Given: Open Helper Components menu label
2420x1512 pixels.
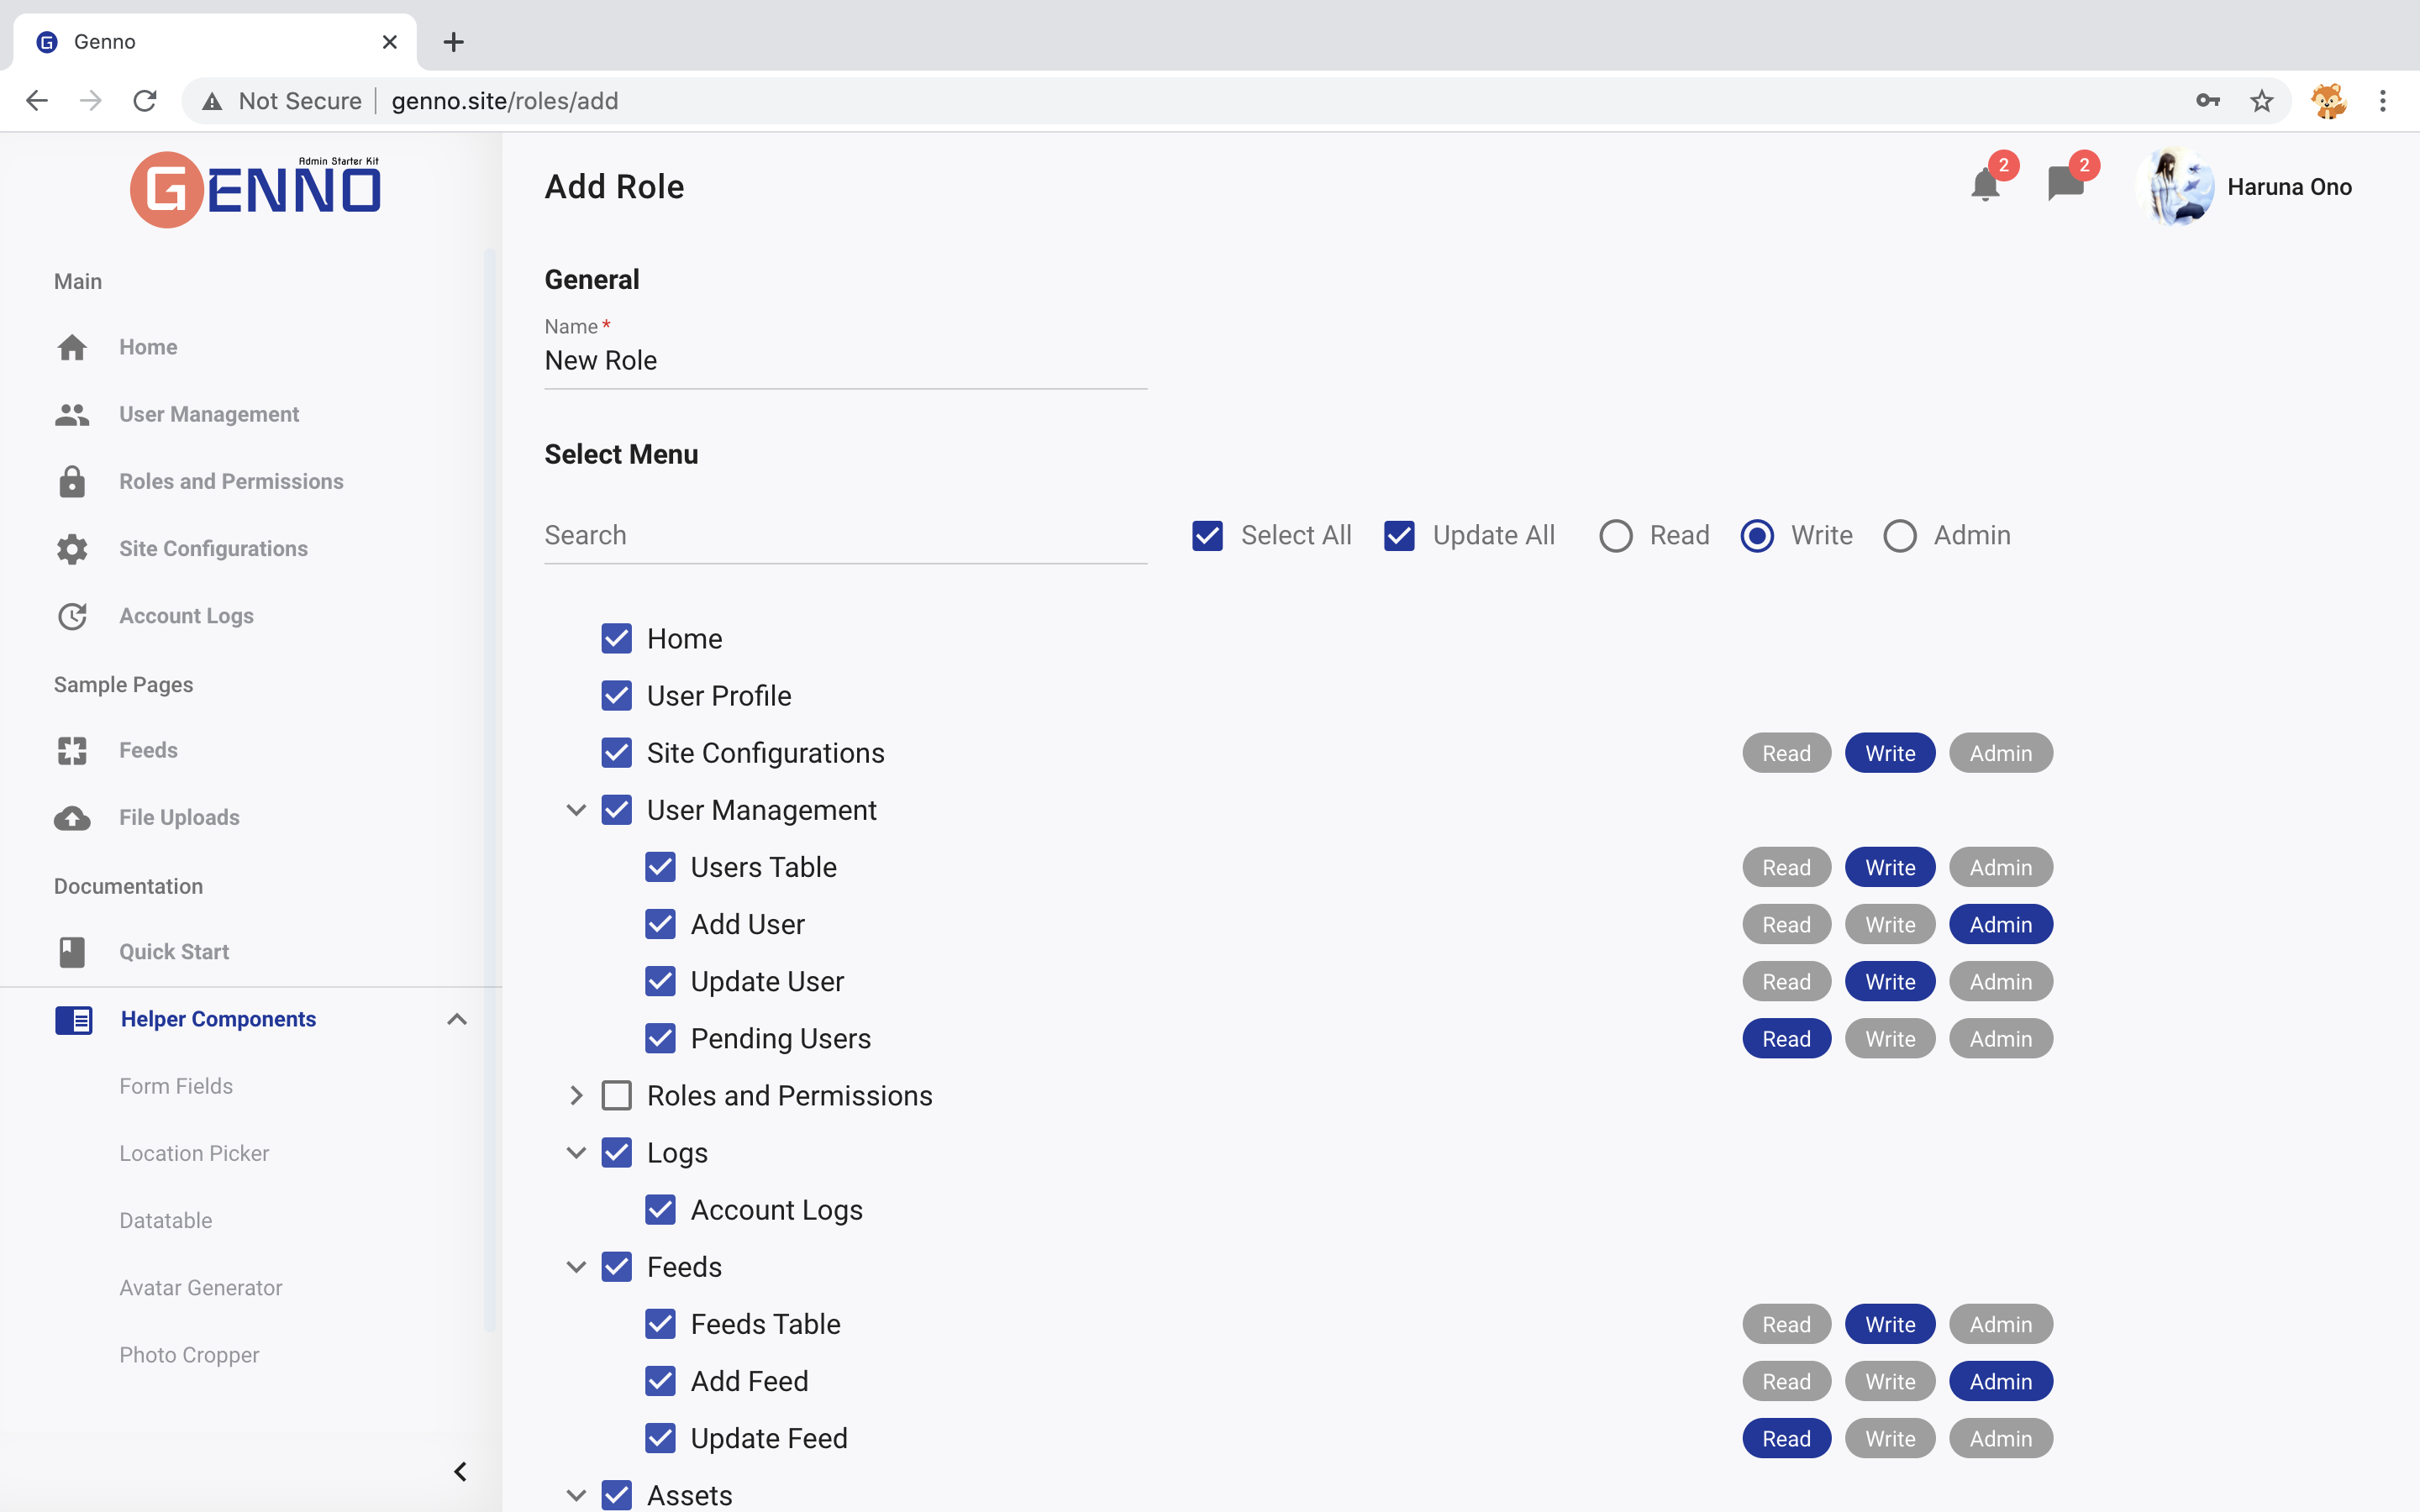Looking at the screenshot, I should pos(218,1019).
